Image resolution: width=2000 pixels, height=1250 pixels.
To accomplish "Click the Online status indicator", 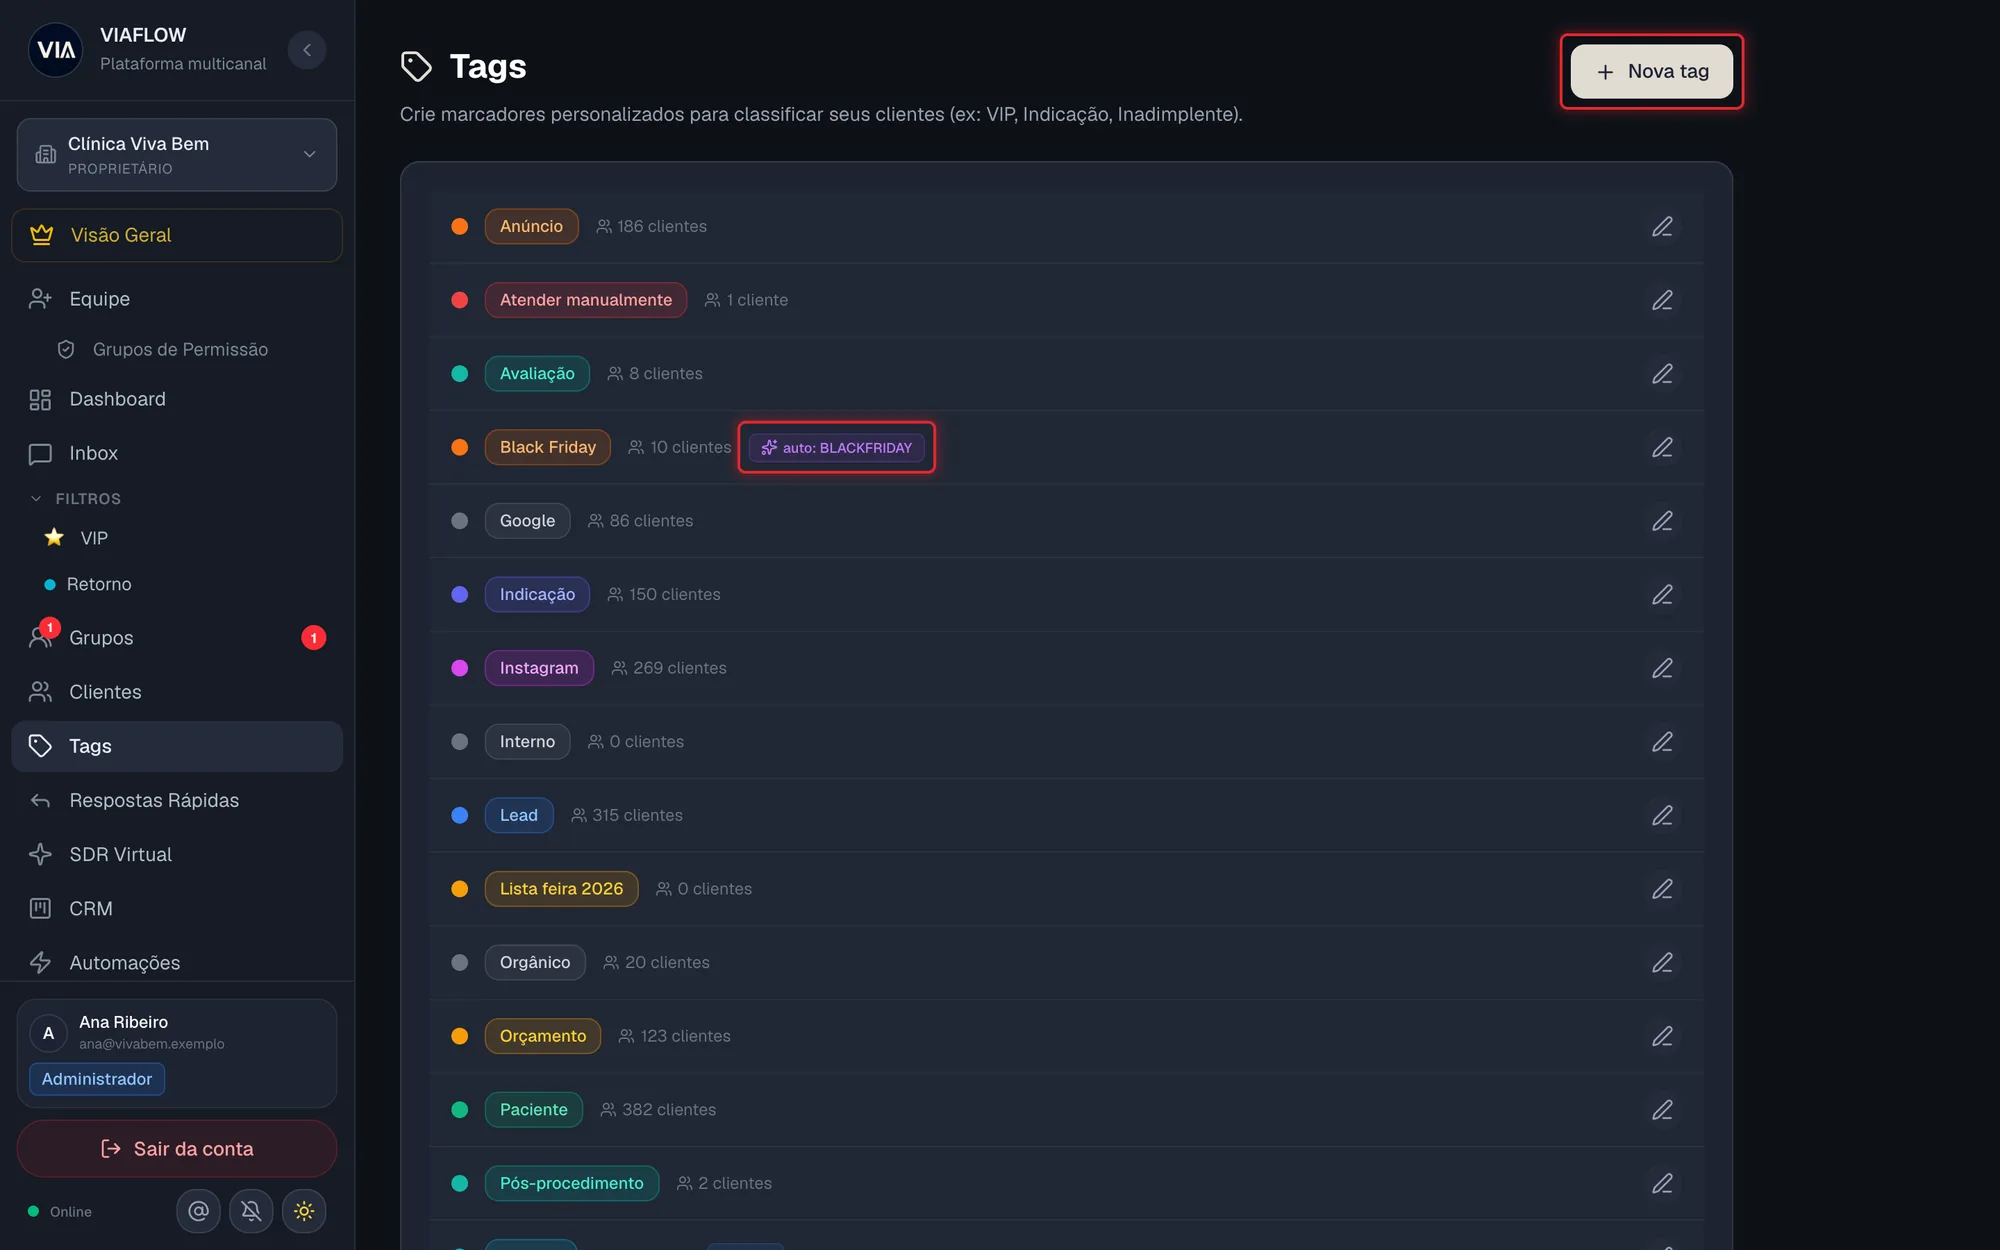I will click(60, 1211).
